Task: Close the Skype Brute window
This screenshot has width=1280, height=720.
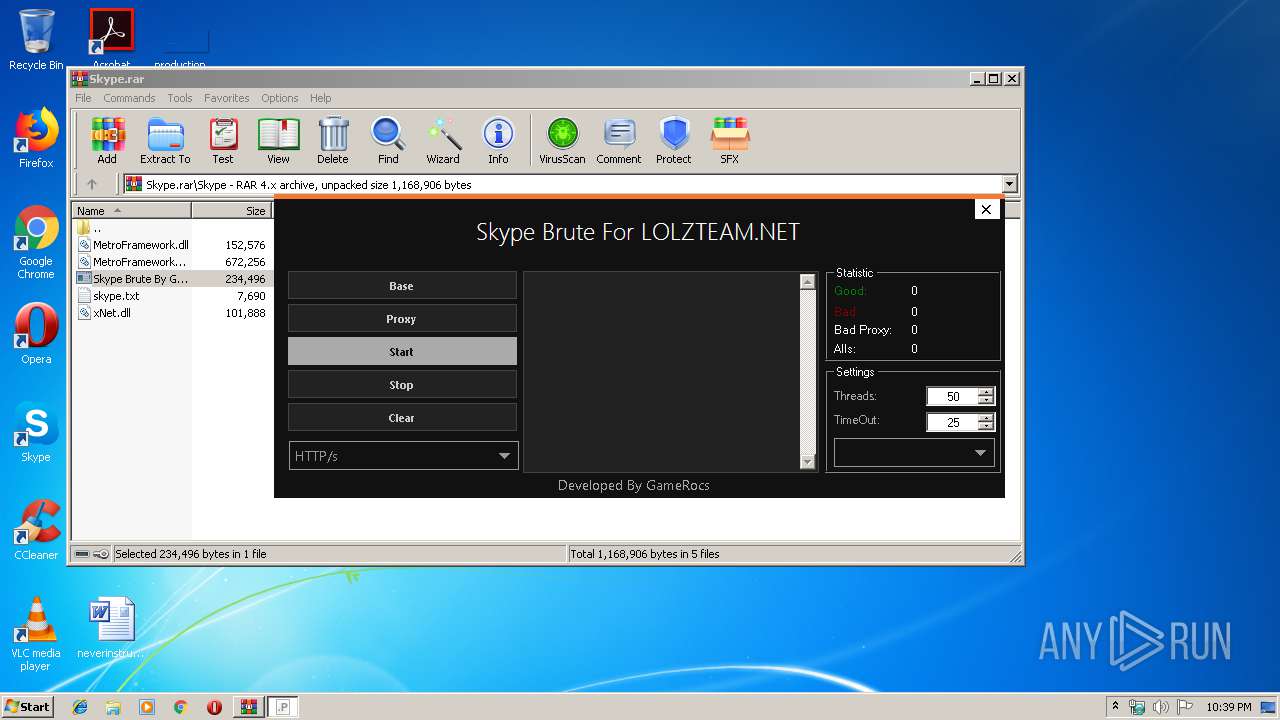Action: click(986, 209)
